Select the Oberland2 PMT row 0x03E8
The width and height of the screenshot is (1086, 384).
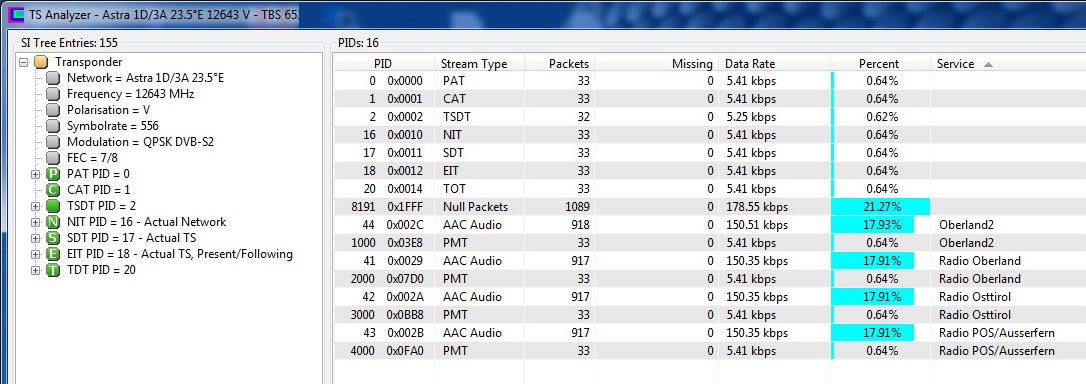coord(710,243)
